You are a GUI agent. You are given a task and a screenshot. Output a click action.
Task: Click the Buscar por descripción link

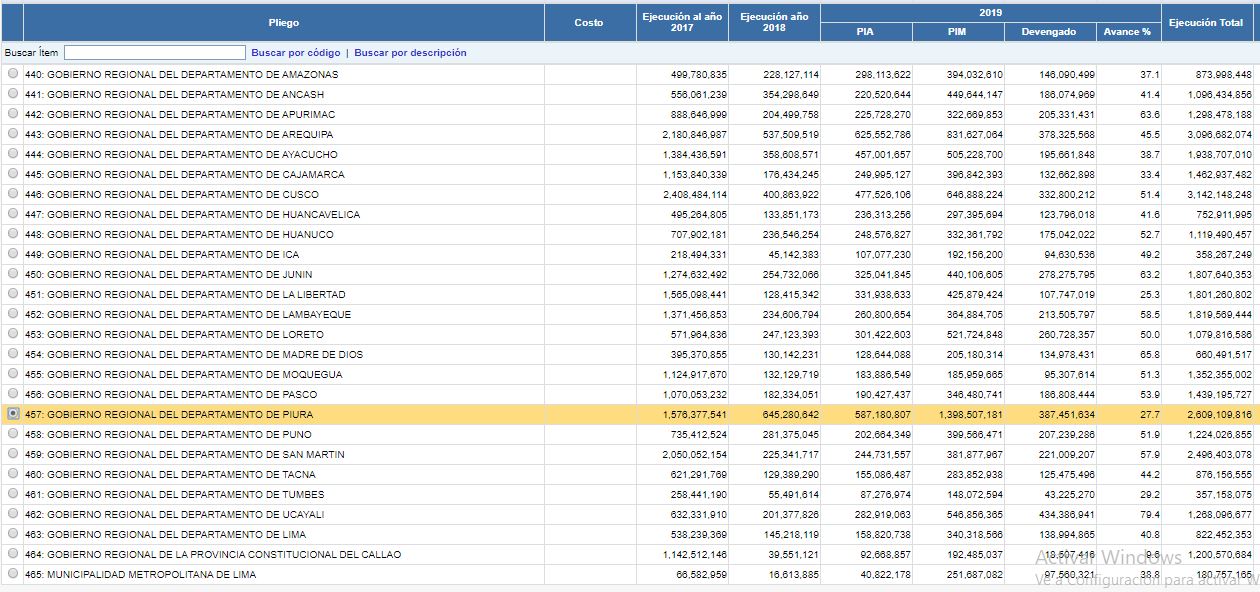(410, 53)
